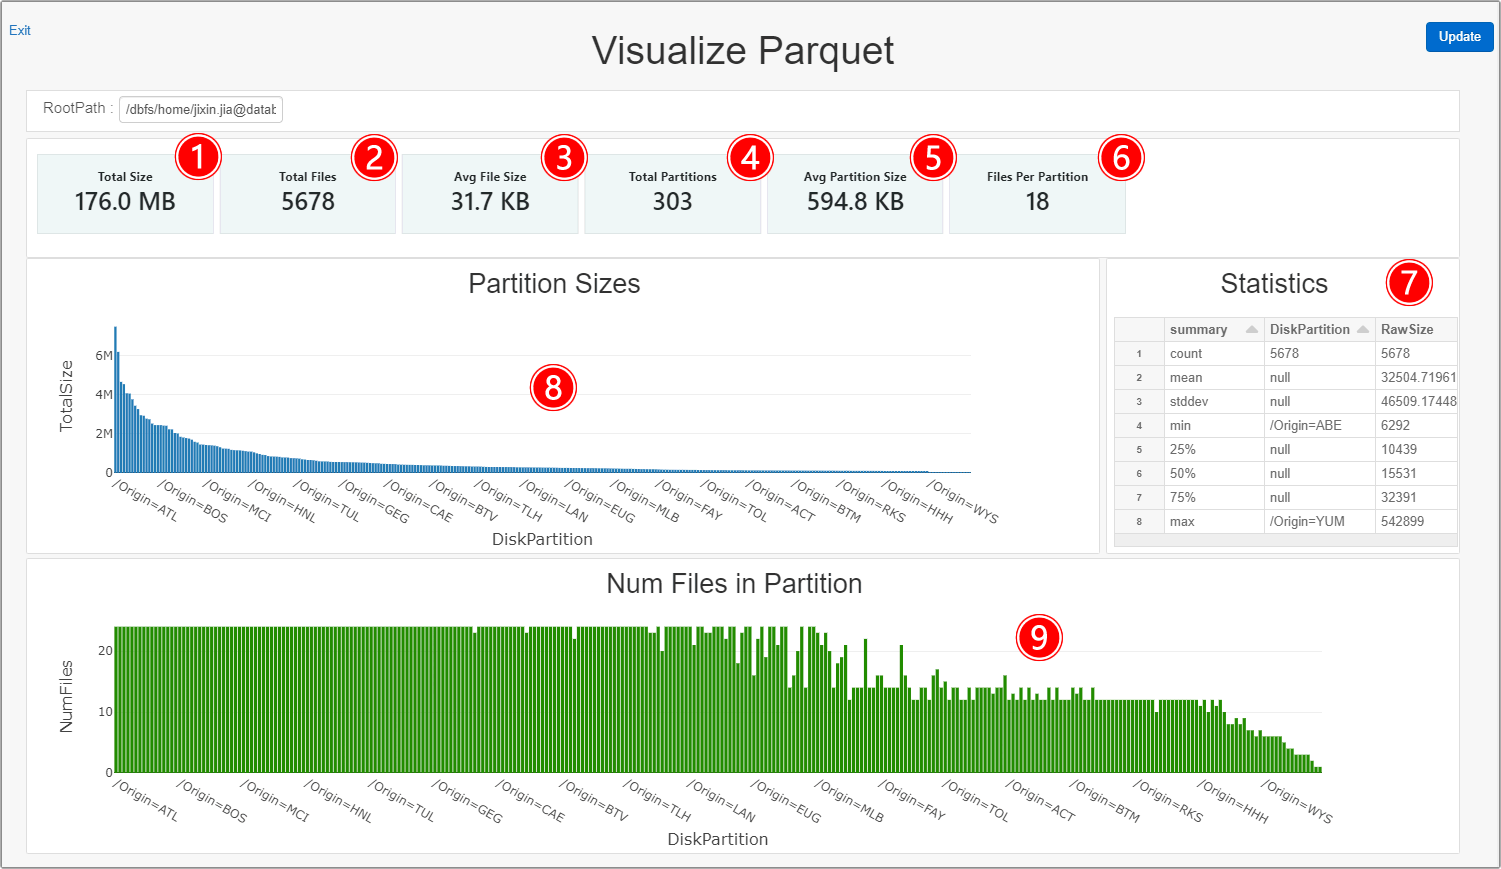Click the red number 5 callout marker
The image size is (1501, 869).
point(933,157)
